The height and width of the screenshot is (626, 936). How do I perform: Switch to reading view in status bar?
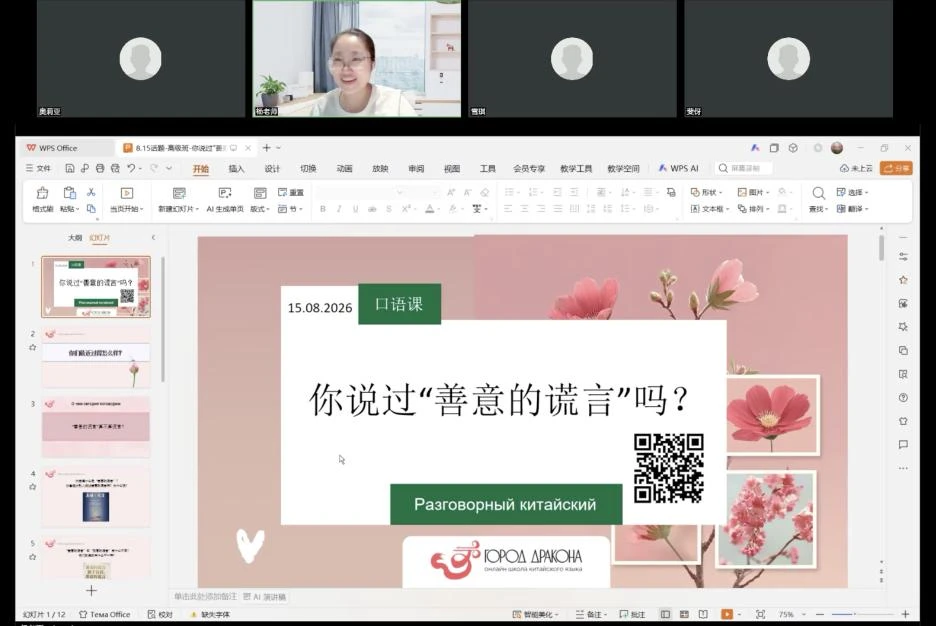(703, 614)
